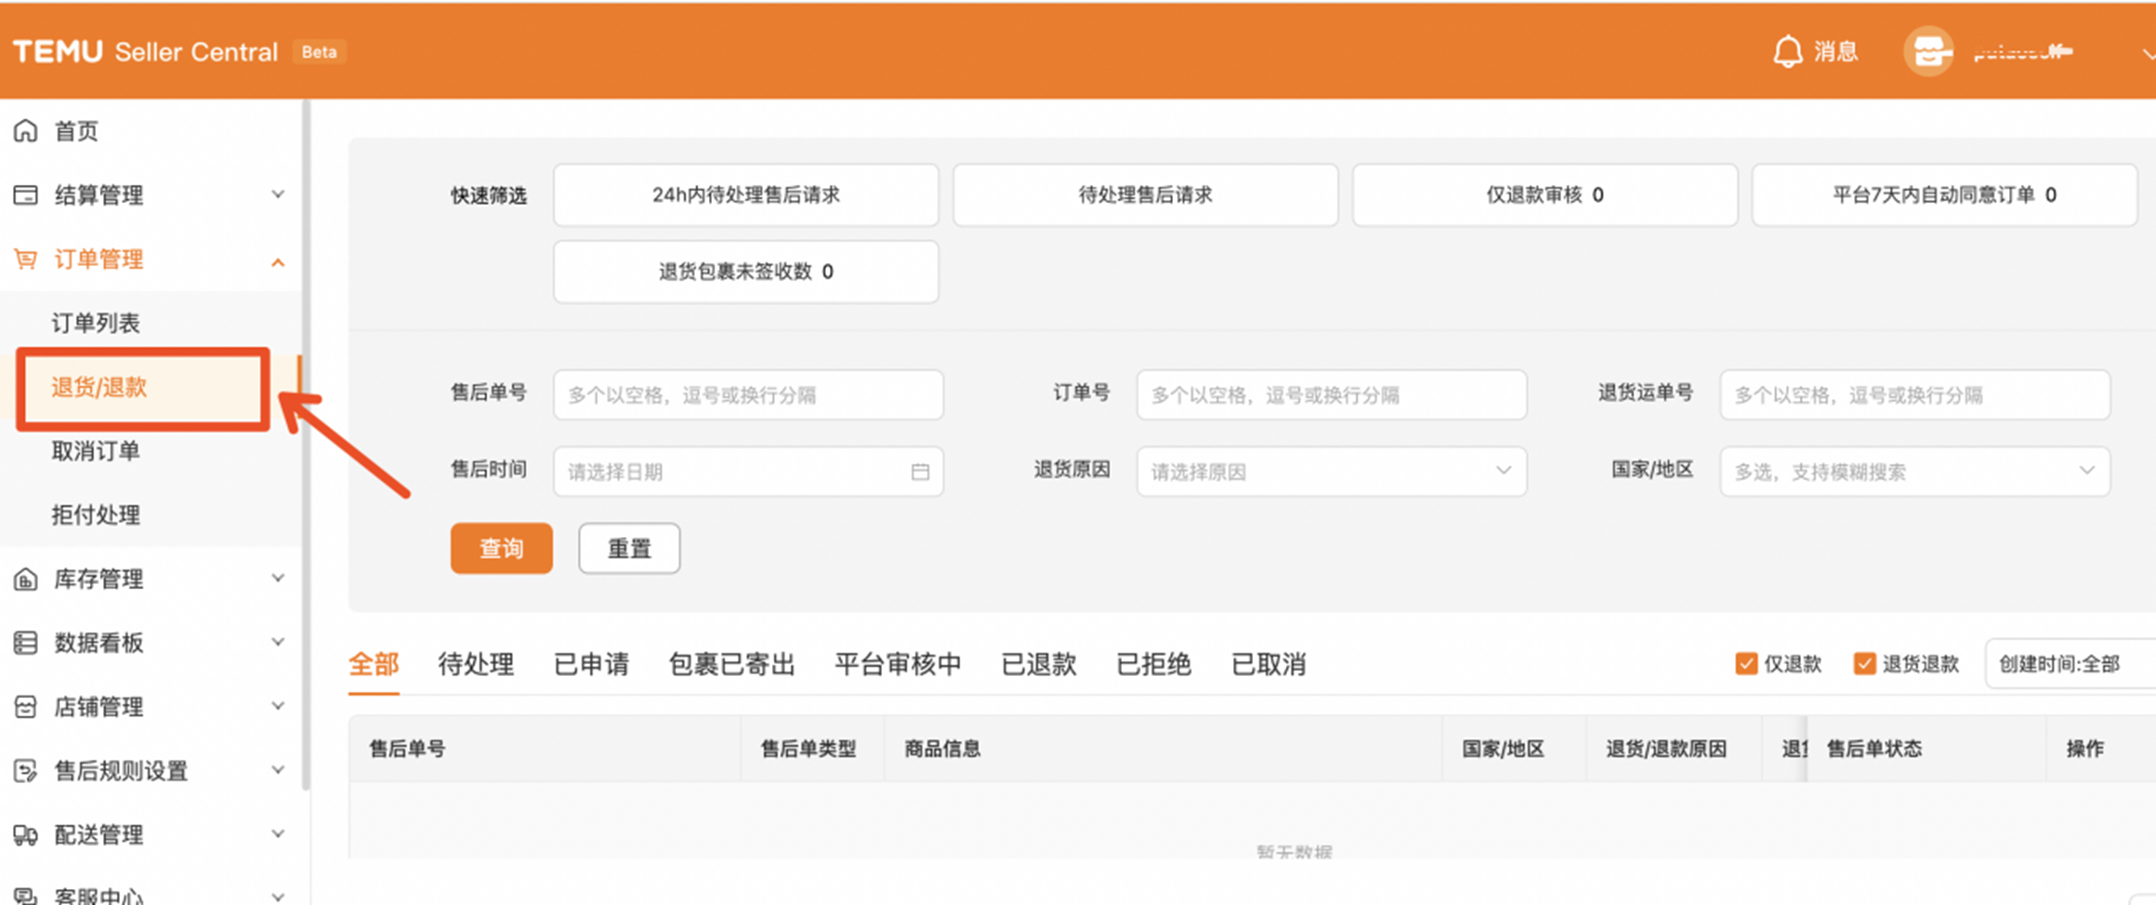2156x905 pixels.
Task: Click the 客服中心 customer service icon
Action: click(26, 893)
